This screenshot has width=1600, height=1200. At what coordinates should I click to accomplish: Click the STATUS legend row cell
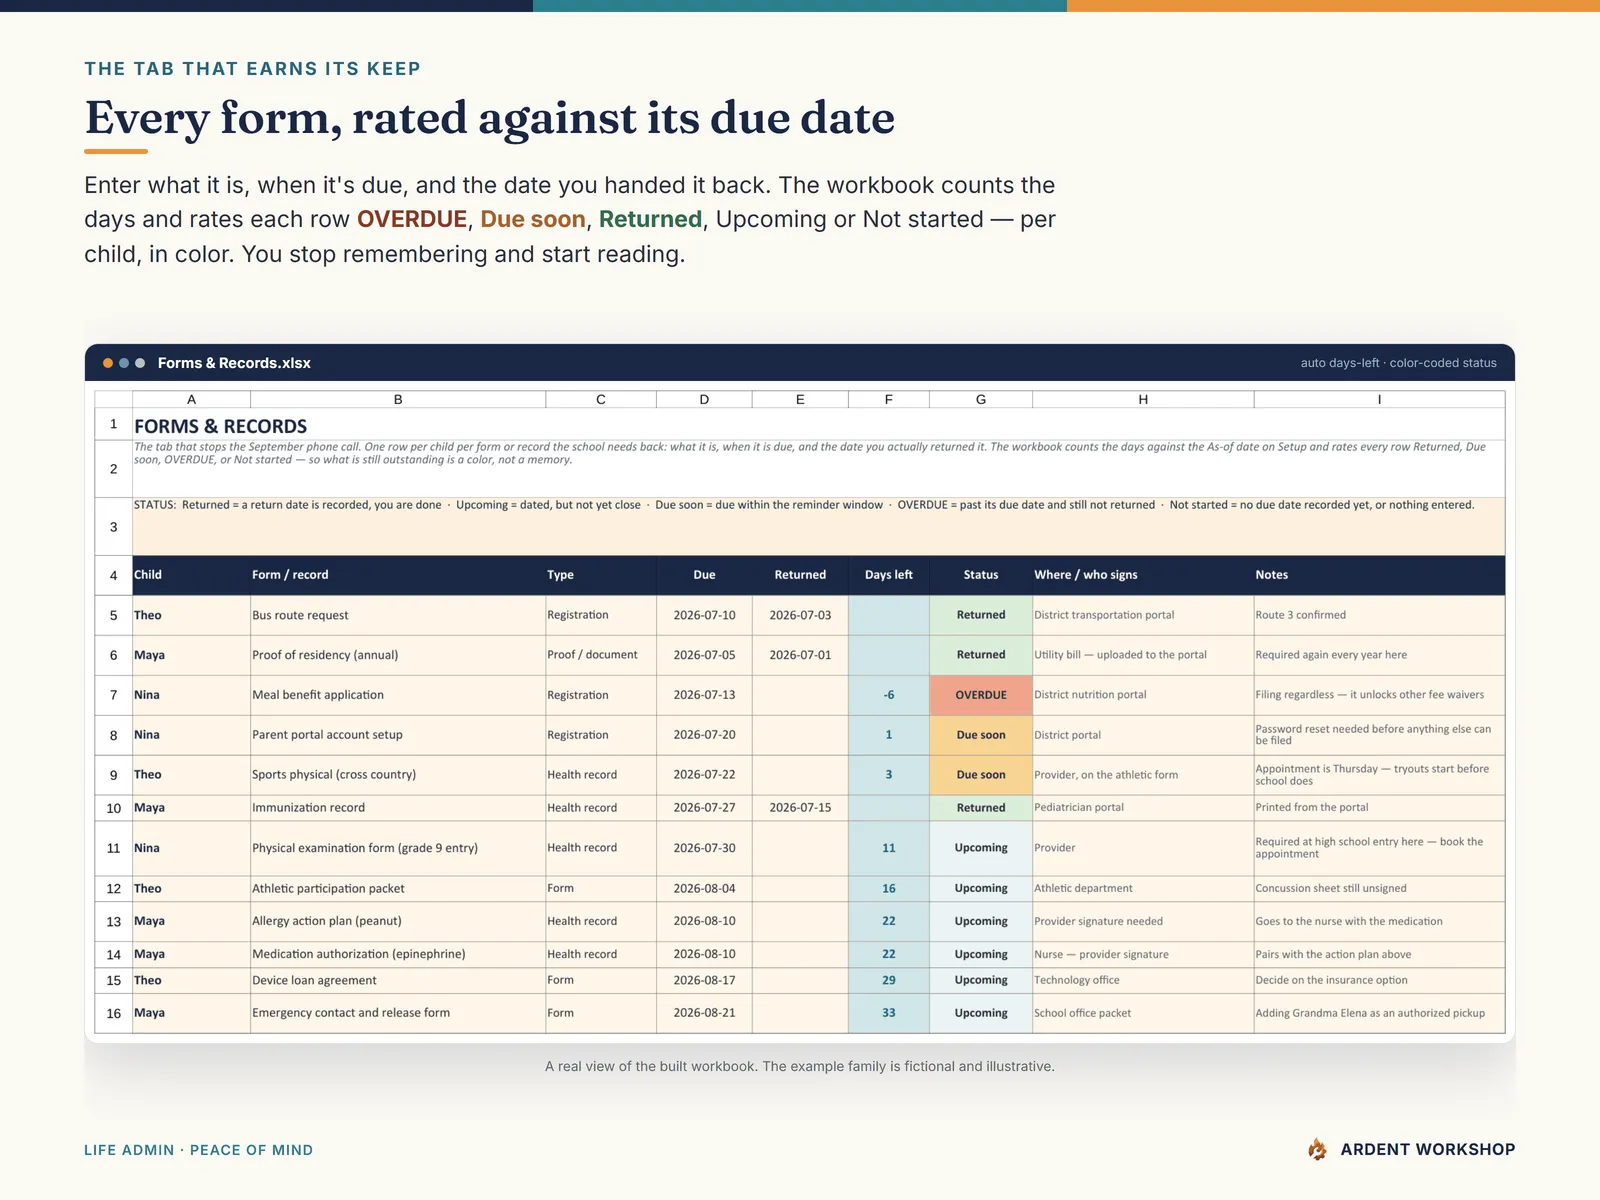click(818, 527)
